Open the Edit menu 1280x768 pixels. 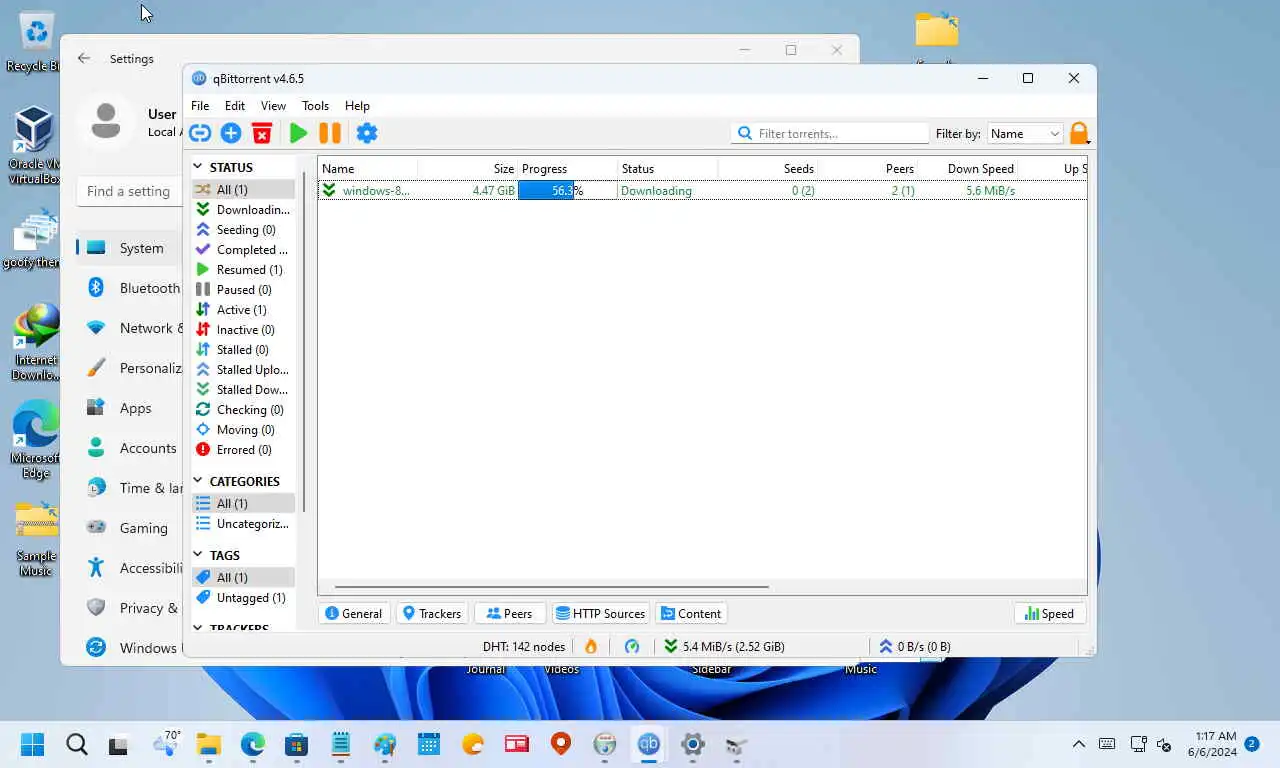[x=235, y=105]
